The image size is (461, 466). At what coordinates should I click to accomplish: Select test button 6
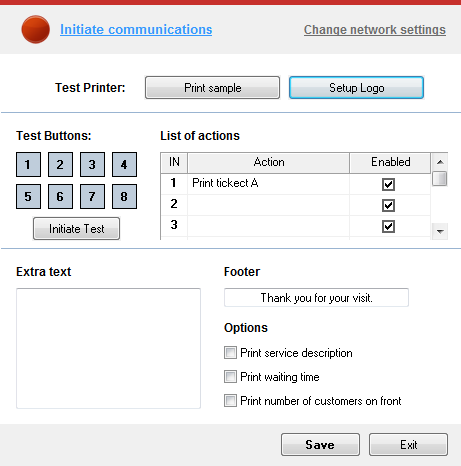(x=60, y=196)
